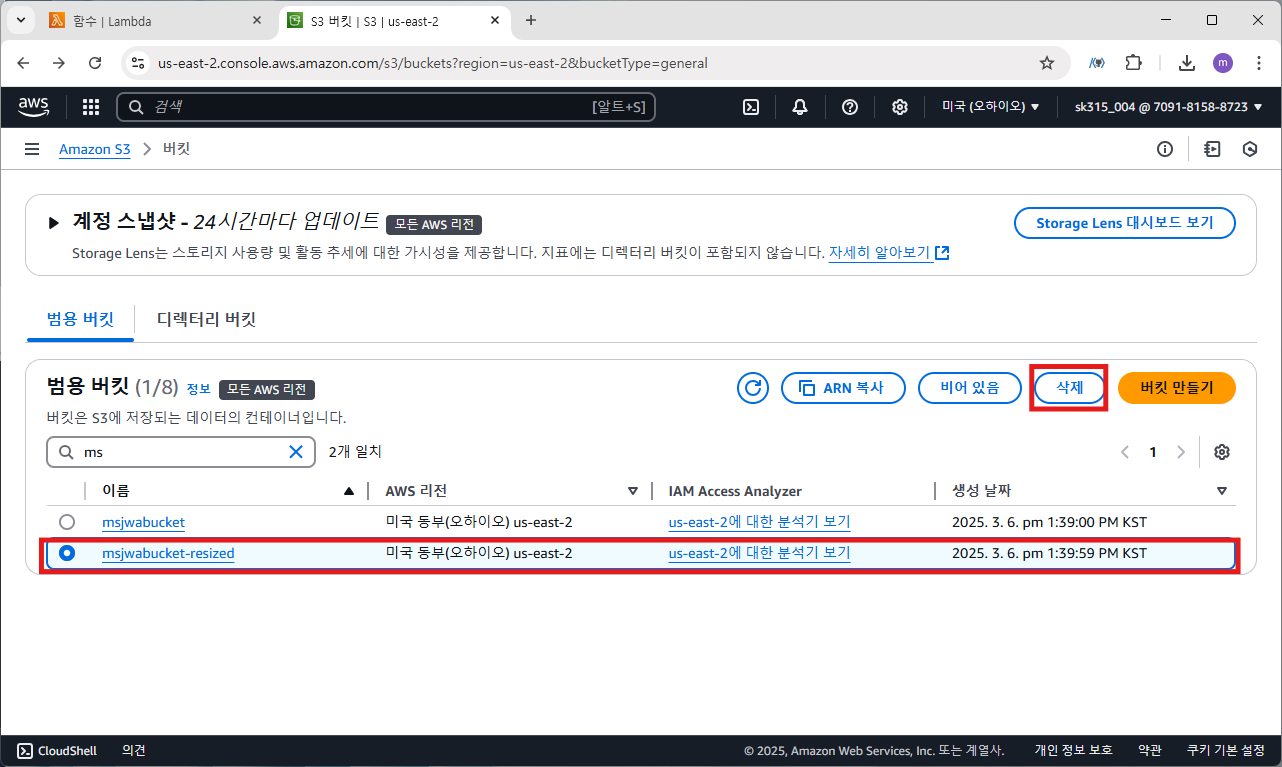Reload the browser page
This screenshot has height=767, width=1282.
[x=95, y=63]
